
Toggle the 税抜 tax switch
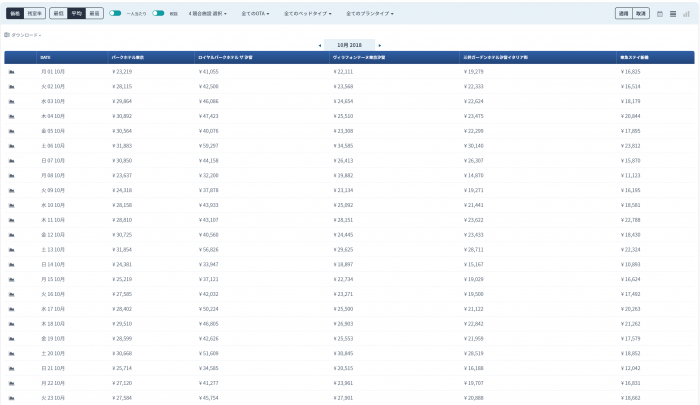tap(158, 13)
